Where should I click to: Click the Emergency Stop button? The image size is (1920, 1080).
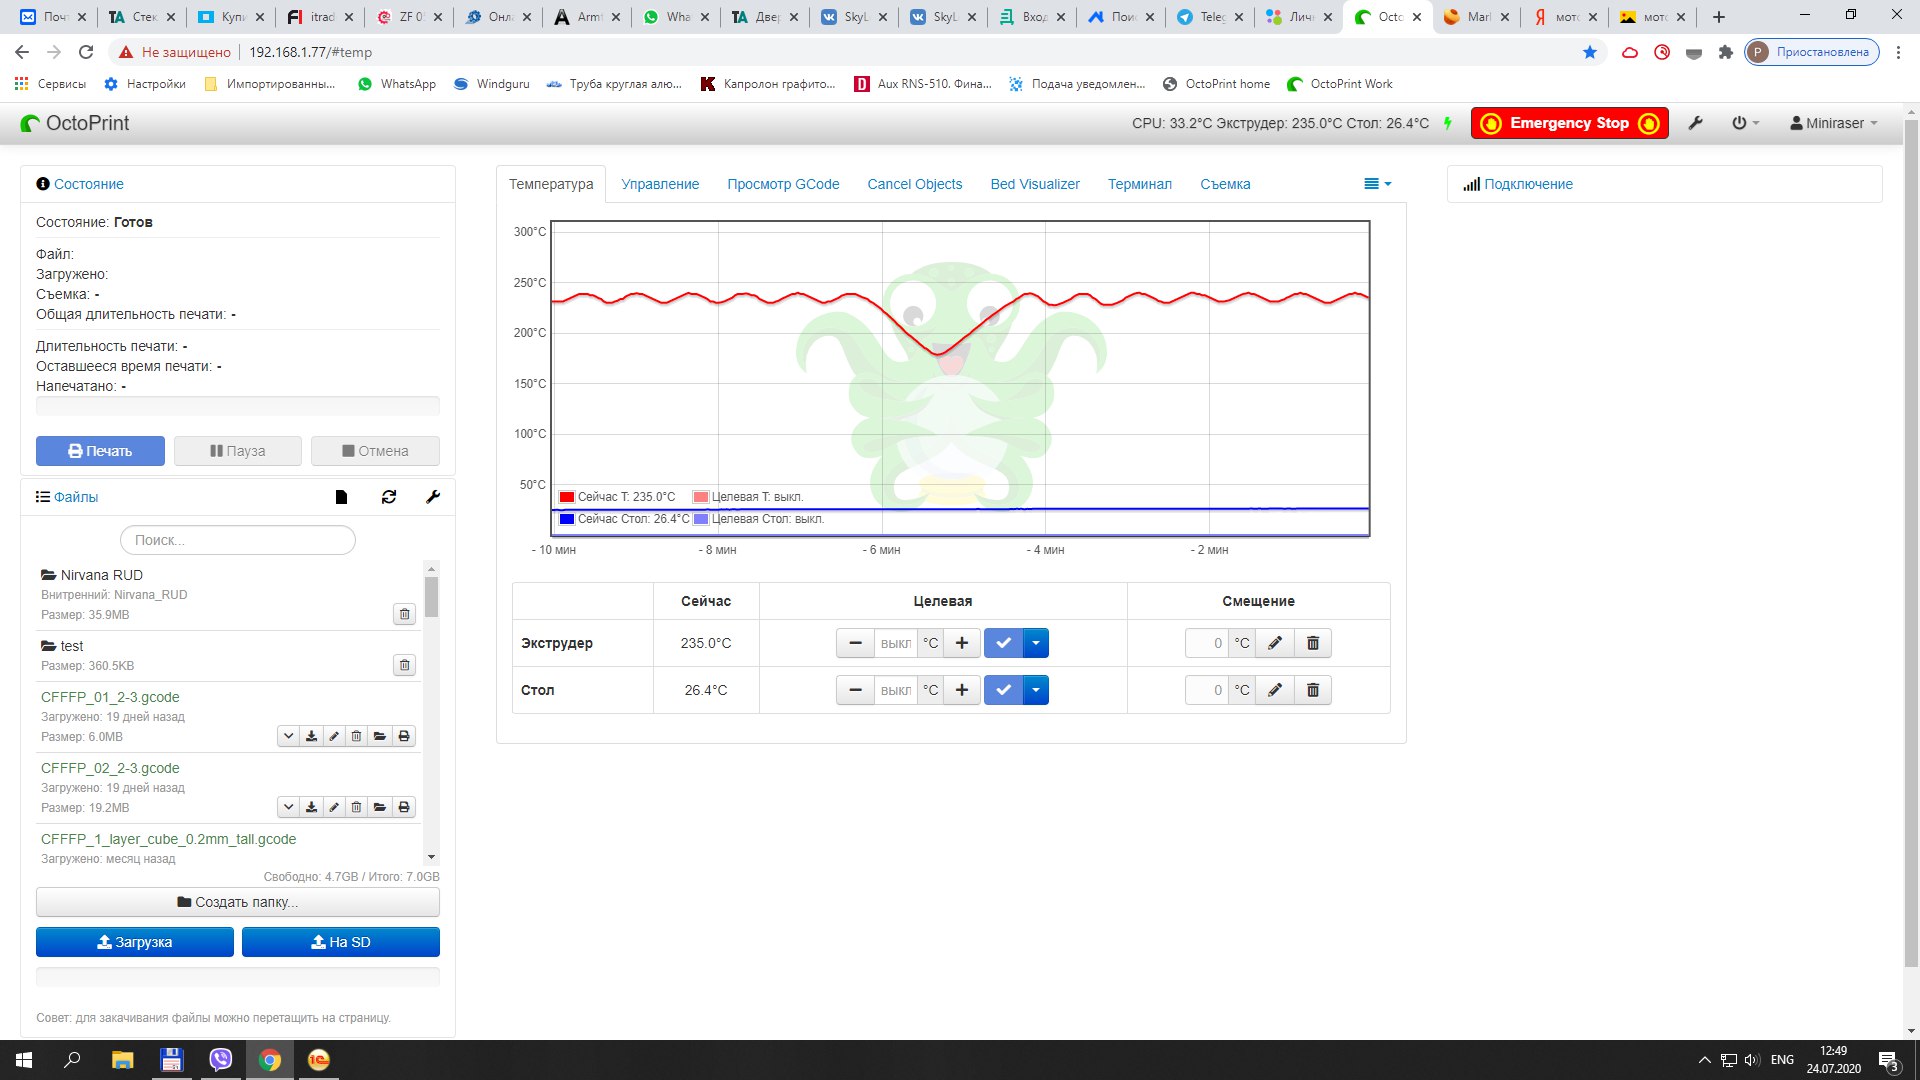[x=1569, y=123]
